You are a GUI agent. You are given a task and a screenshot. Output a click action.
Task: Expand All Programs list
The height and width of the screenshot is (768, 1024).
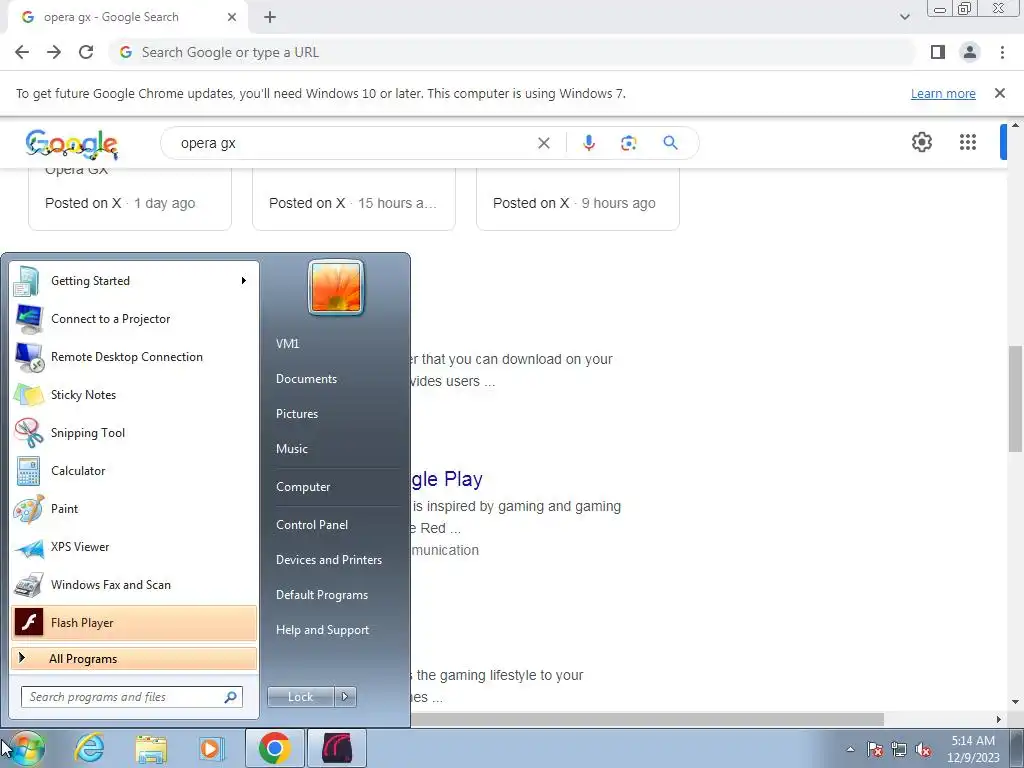[x=134, y=659]
